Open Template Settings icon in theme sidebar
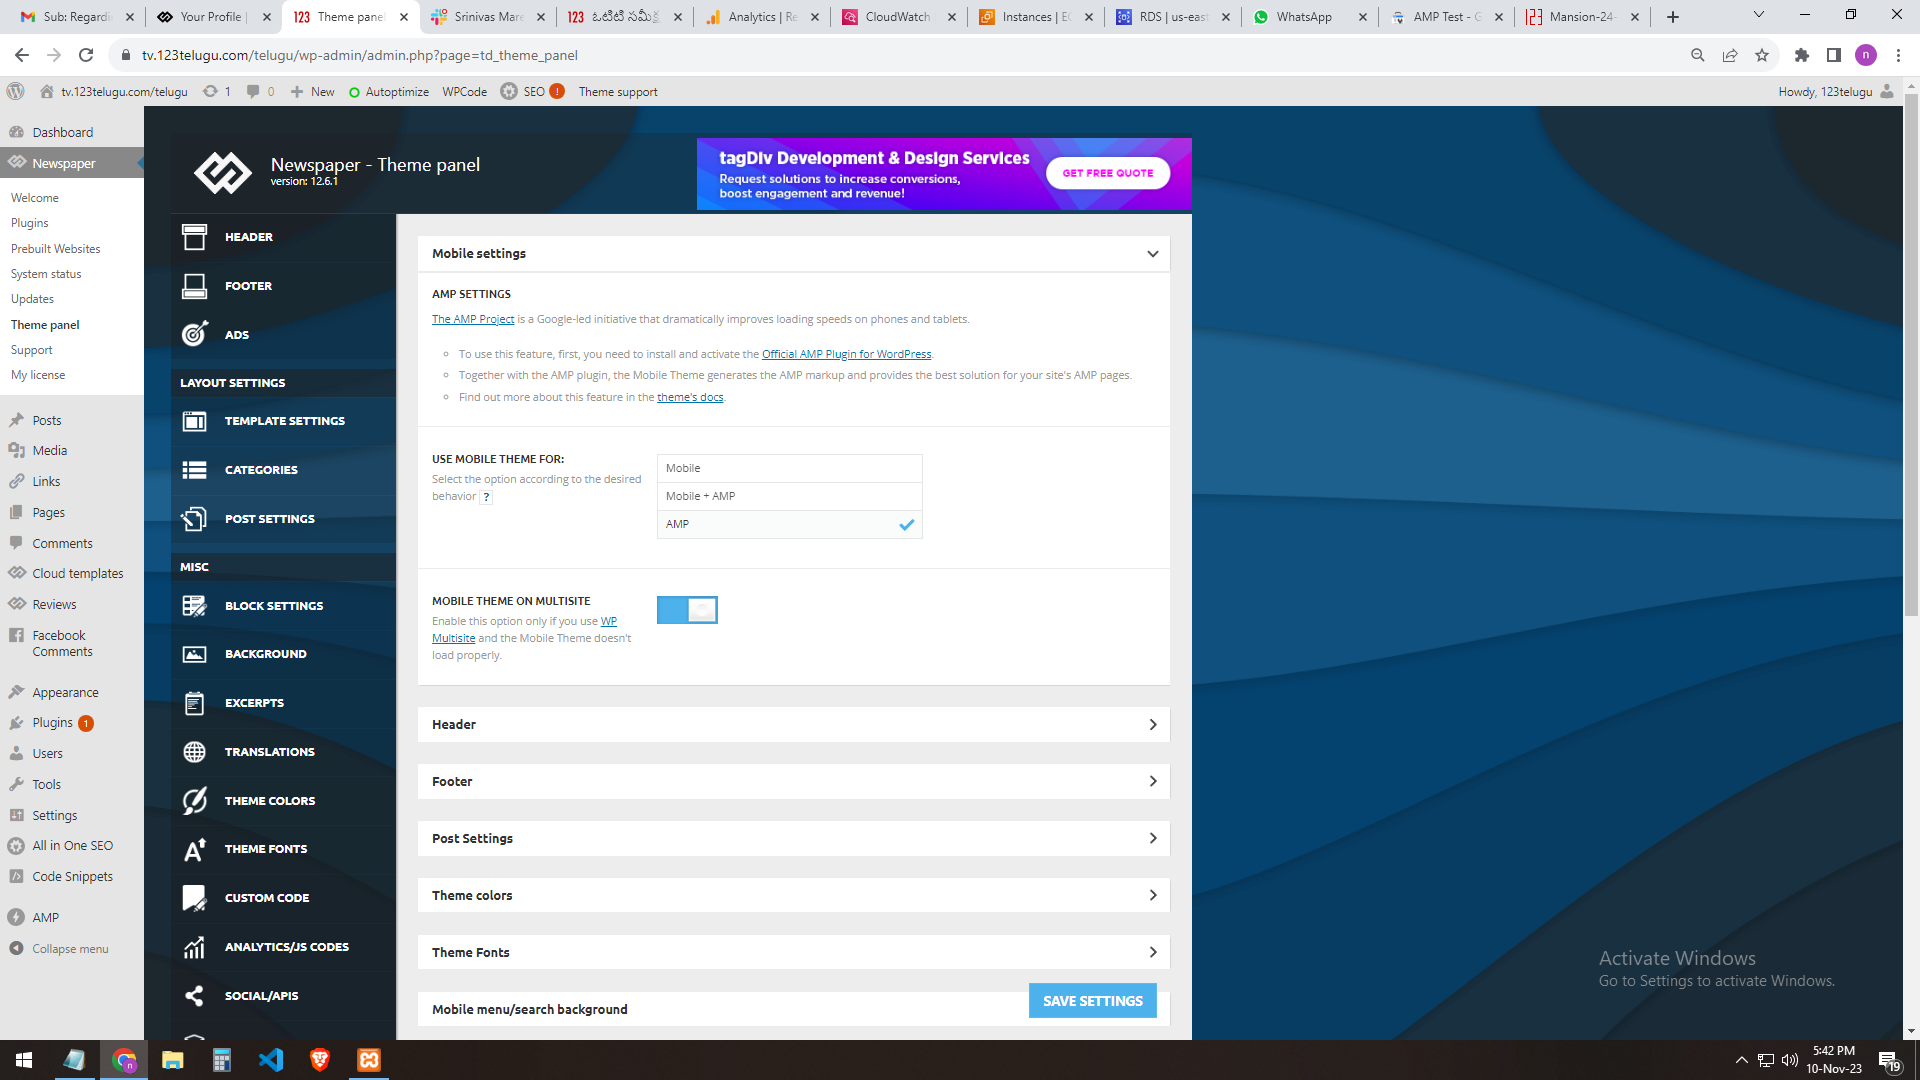Image resolution: width=1920 pixels, height=1080 pixels. (x=194, y=421)
